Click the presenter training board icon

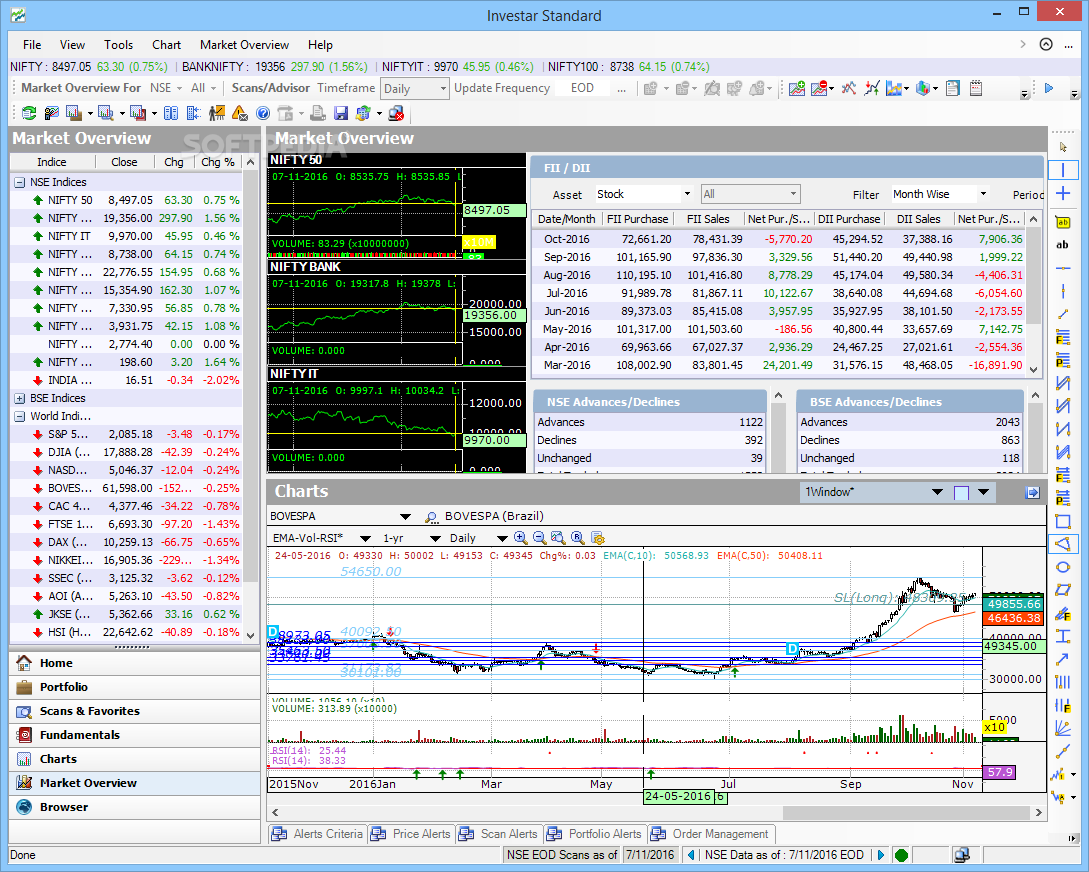(217, 113)
